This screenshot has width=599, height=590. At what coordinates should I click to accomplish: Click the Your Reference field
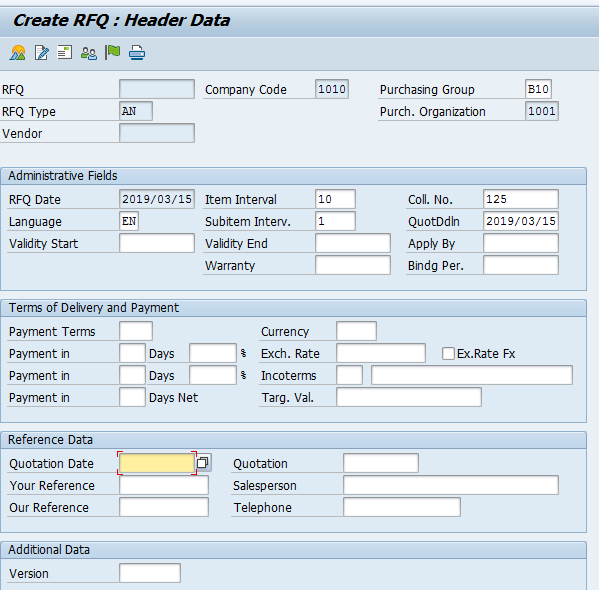tap(164, 485)
